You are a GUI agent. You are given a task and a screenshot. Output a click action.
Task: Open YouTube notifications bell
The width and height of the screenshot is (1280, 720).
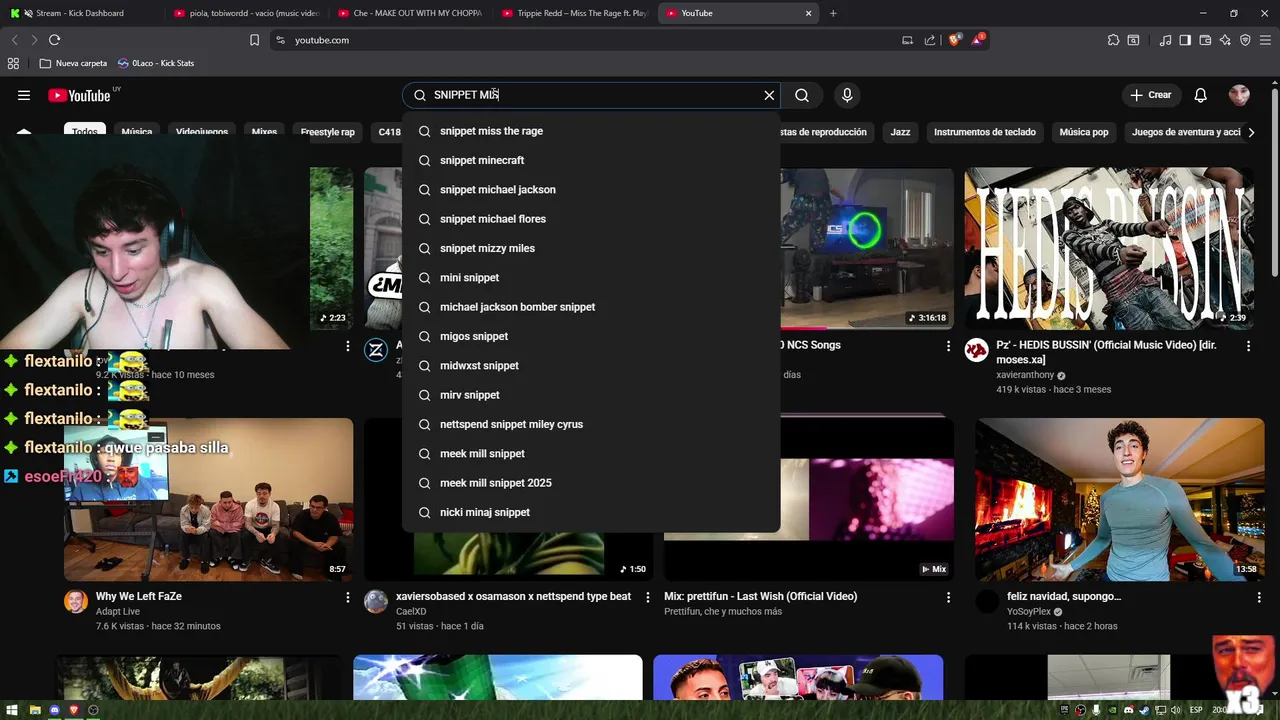click(1201, 95)
